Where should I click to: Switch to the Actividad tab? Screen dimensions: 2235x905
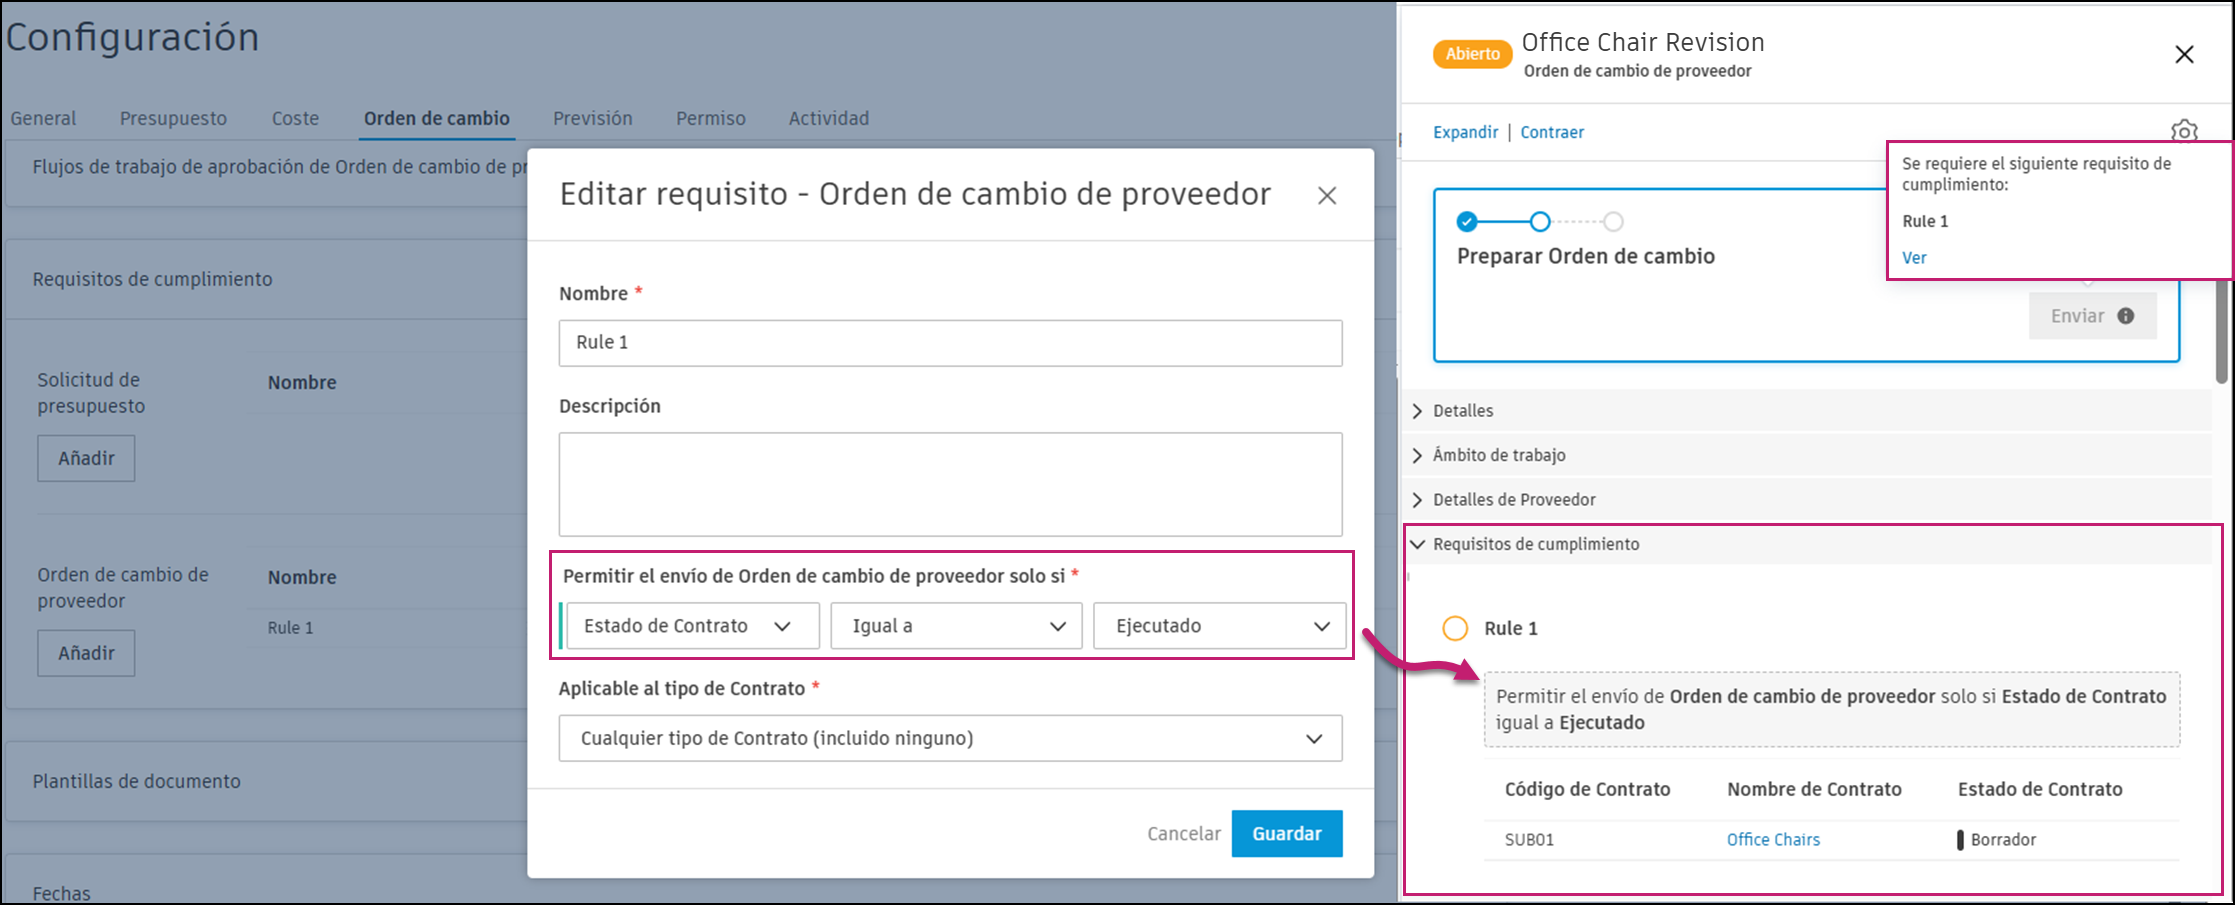pos(828,118)
